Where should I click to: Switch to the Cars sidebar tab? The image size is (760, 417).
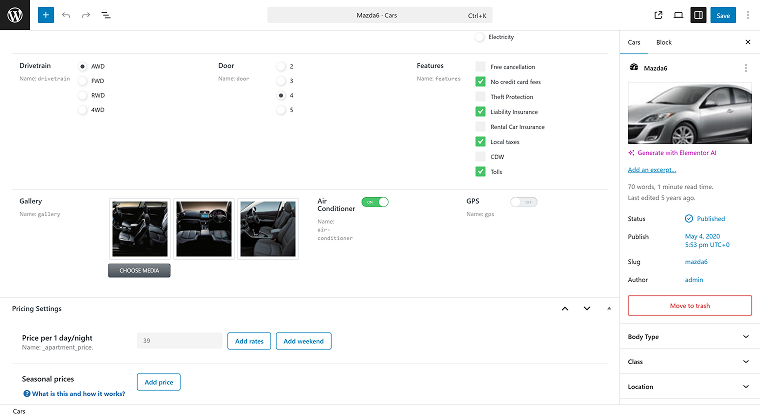click(x=634, y=42)
